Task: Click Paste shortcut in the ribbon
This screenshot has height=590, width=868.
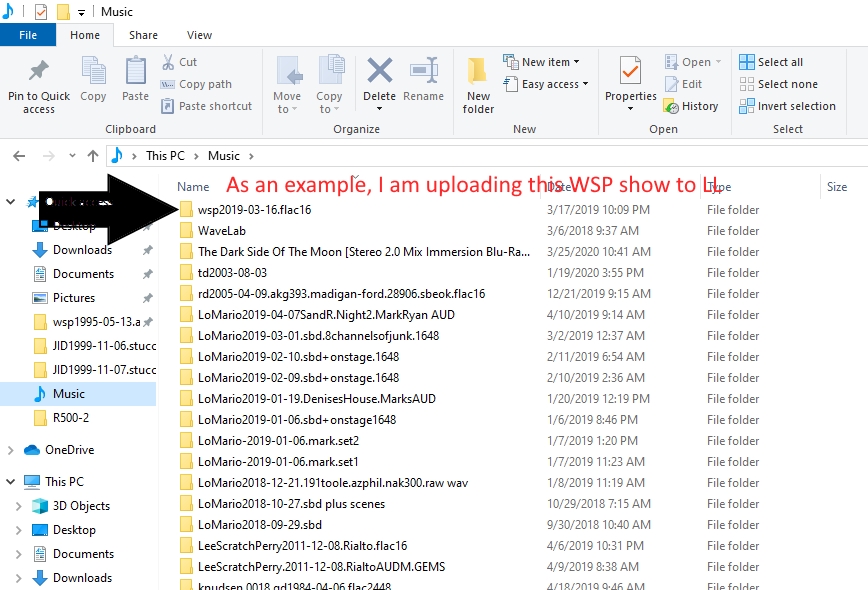Action: point(206,106)
